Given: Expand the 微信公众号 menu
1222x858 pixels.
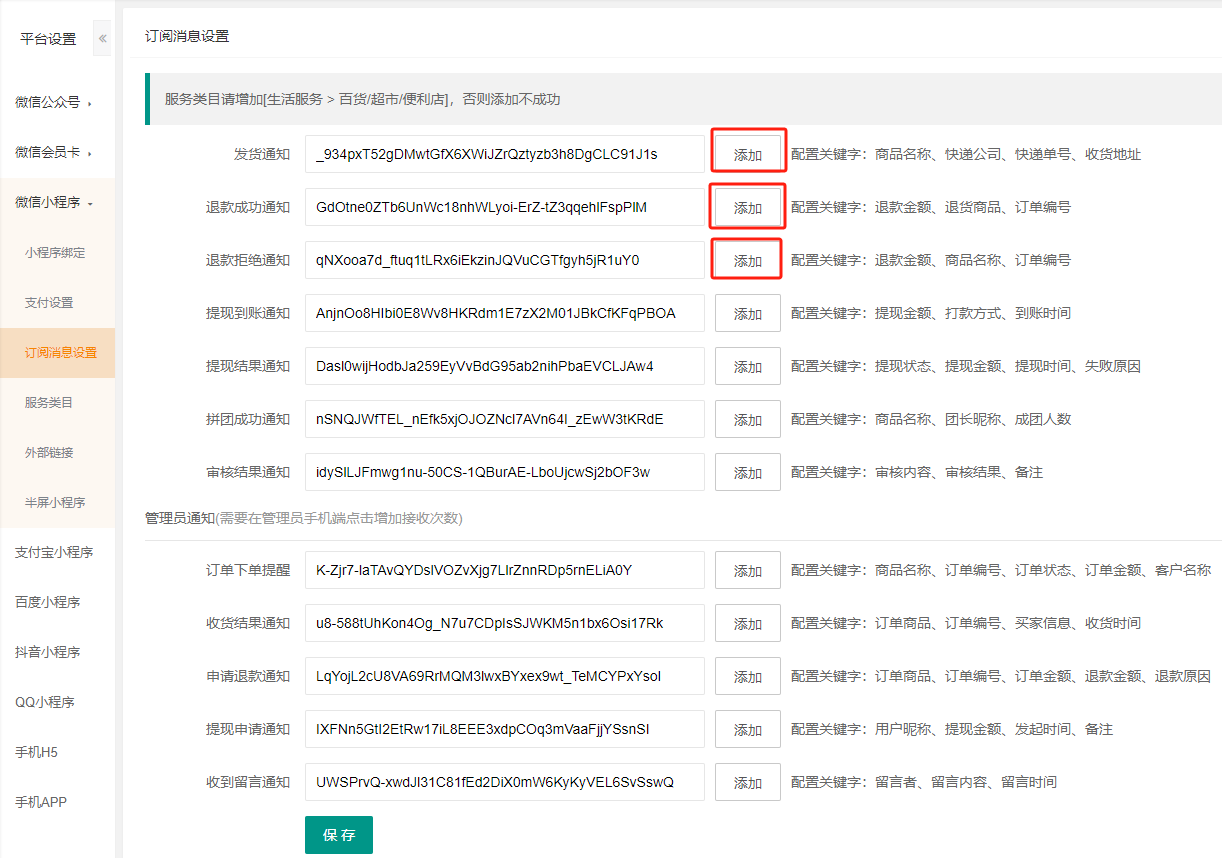Looking at the screenshot, I should pyautogui.click(x=54, y=102).
